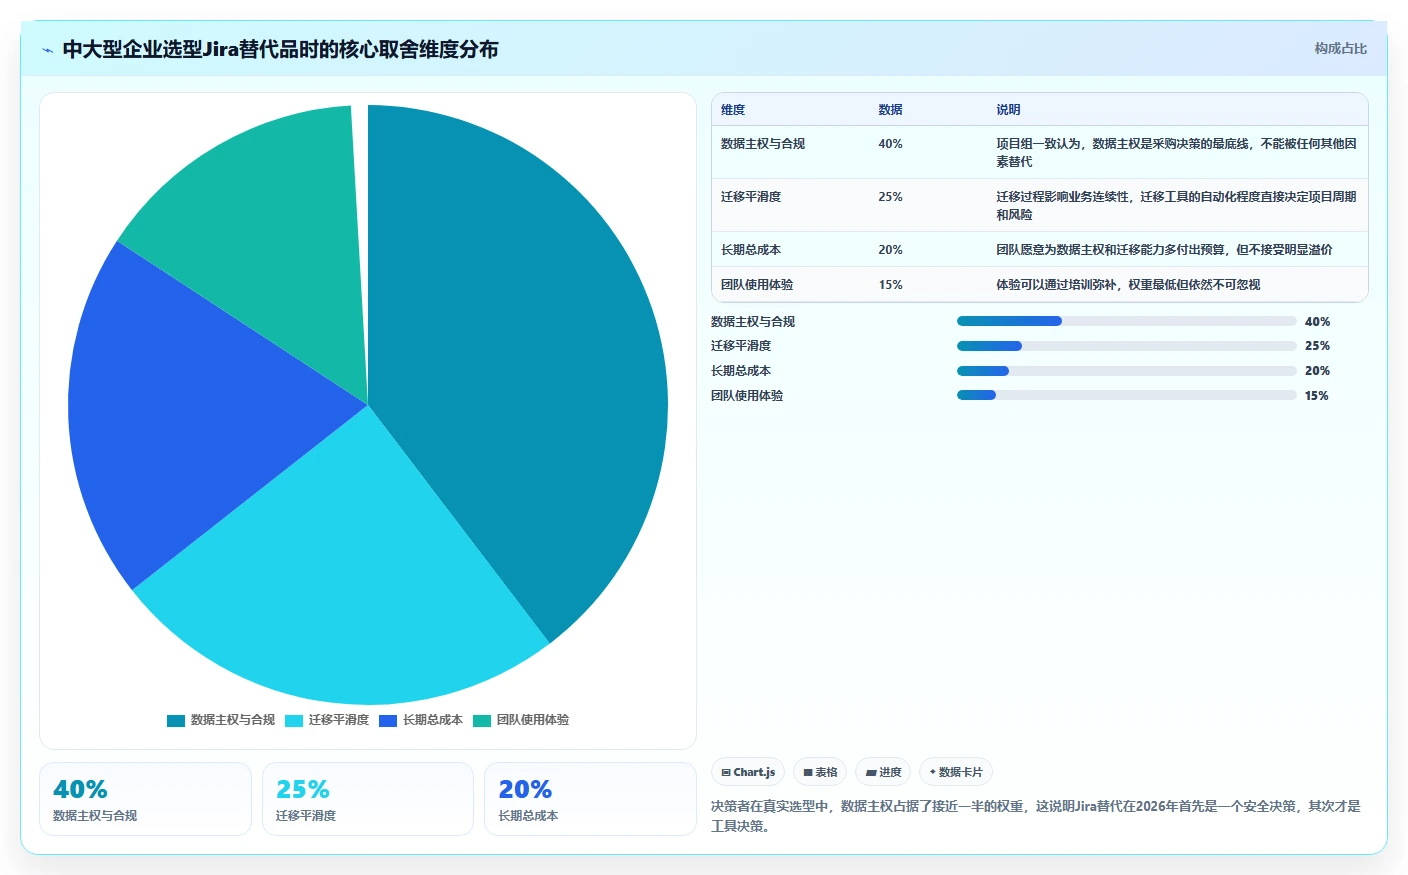
Task: Click the 团队使用体验 progress bar
Action: click(1126, 395)
